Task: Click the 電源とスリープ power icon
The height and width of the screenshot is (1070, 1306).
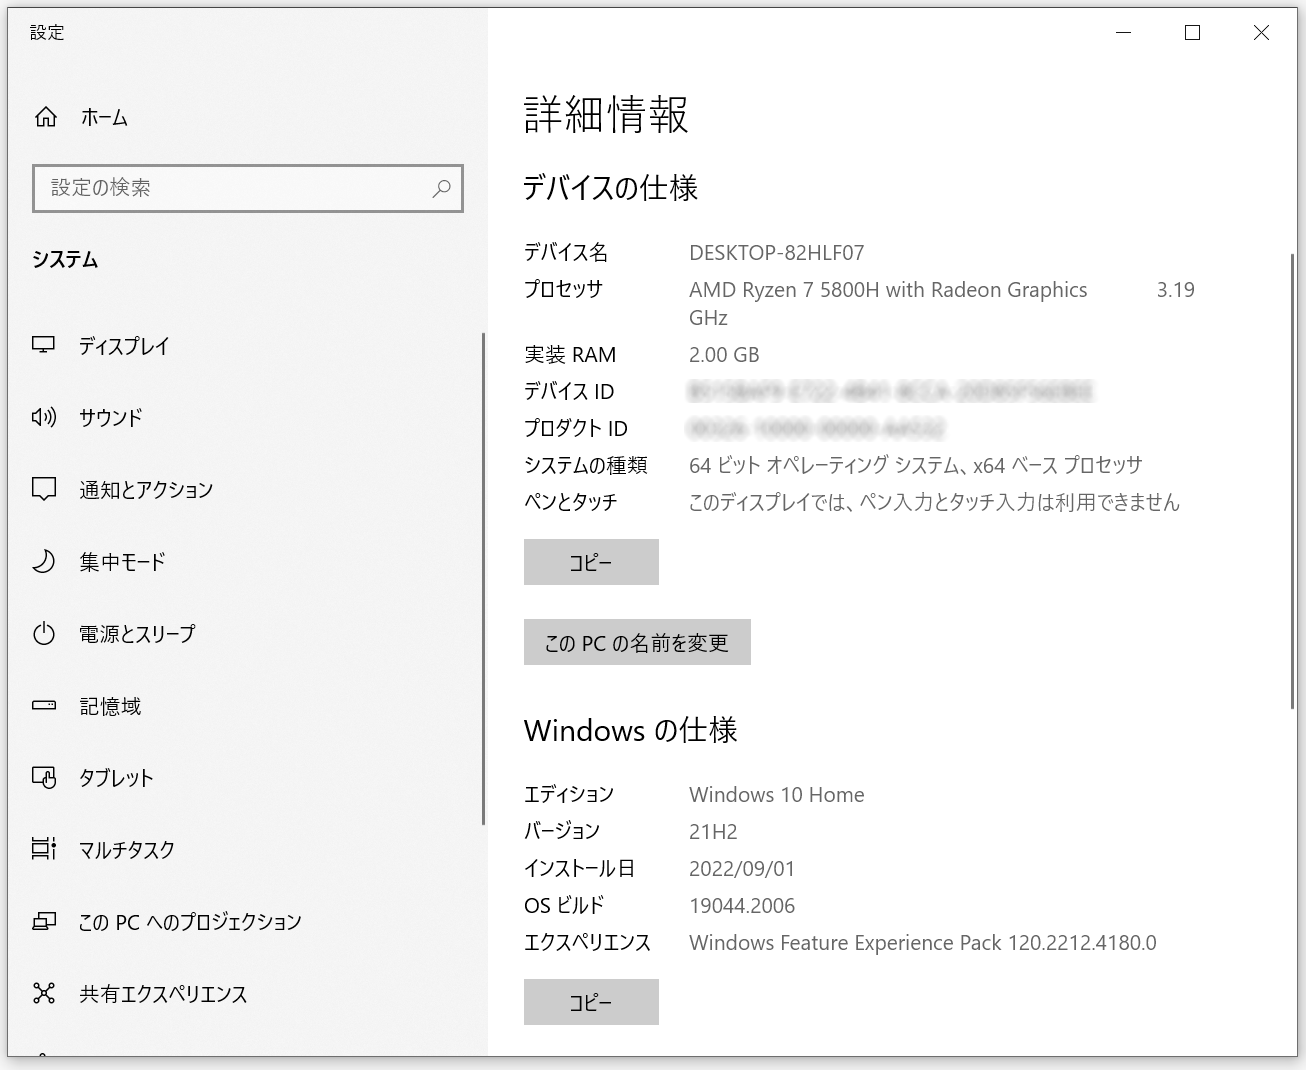Action: 44,633
